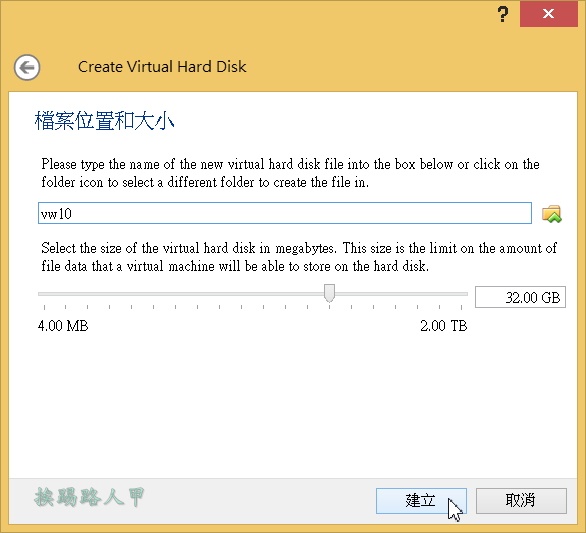Click the disk size description paragraph

pos(299,257)
